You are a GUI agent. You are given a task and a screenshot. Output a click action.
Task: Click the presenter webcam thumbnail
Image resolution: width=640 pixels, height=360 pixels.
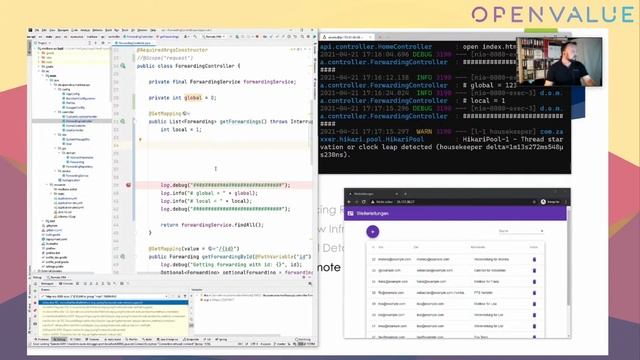pos(559,62)
